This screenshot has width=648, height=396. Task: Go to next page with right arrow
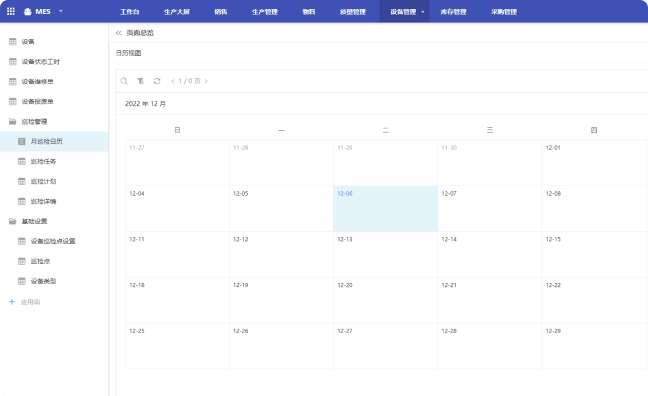[x=206, y=81]
